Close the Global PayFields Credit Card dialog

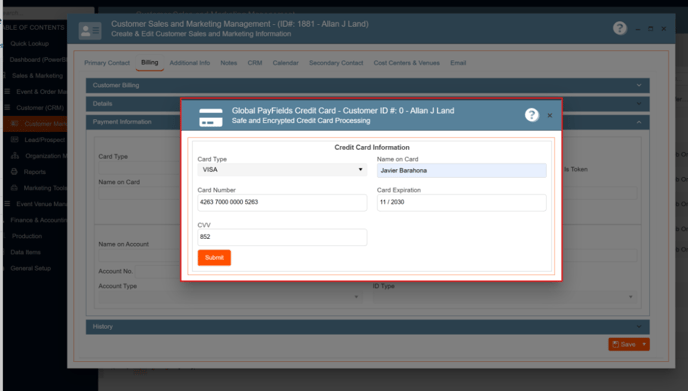[x=549, y=115]
